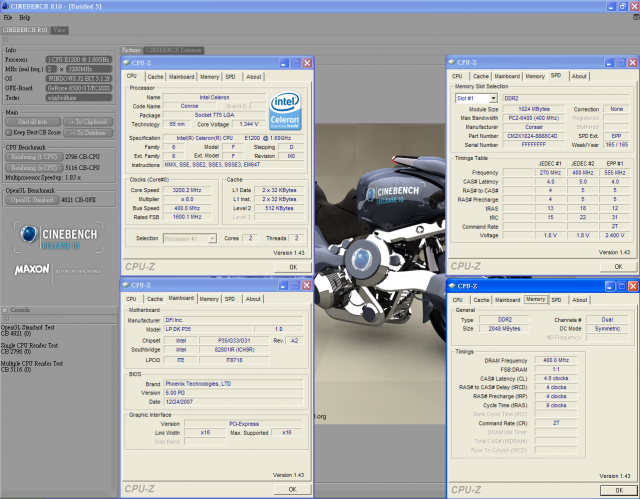
Task: Click Rendering (x CPU) benchmark button
Action: click(x=34, y=168)
